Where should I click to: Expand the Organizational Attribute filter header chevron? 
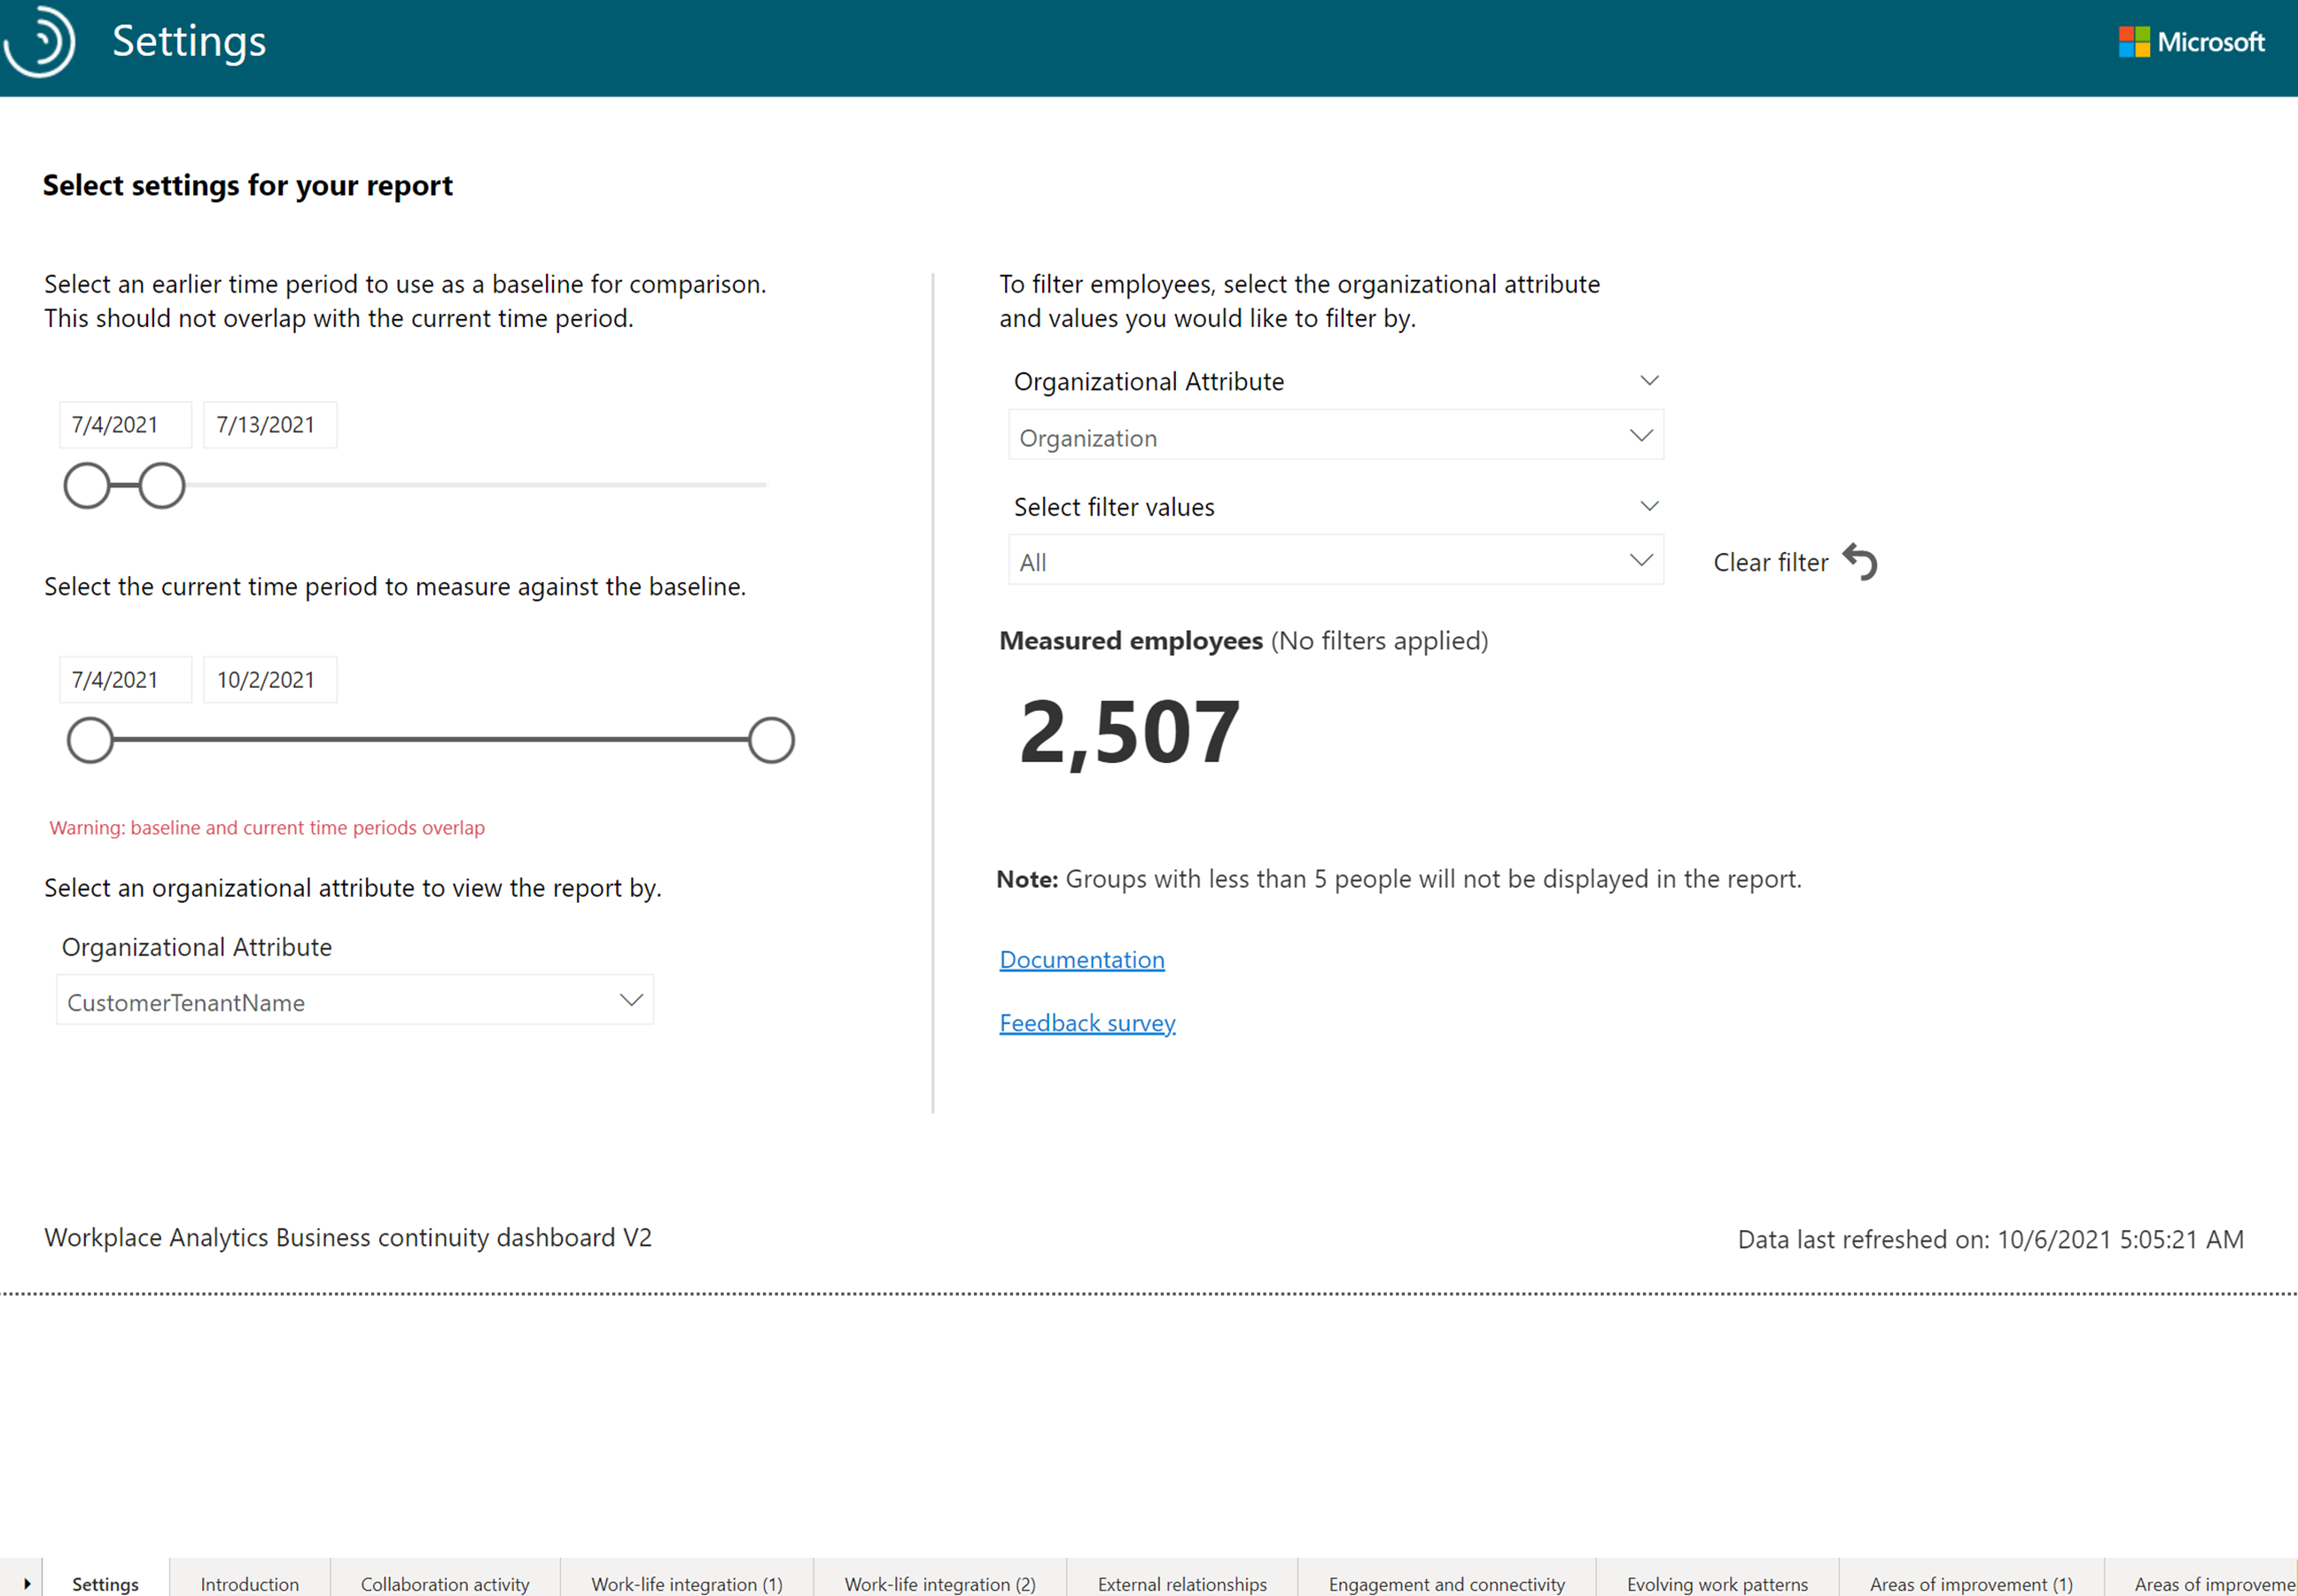click(1649, 380)
